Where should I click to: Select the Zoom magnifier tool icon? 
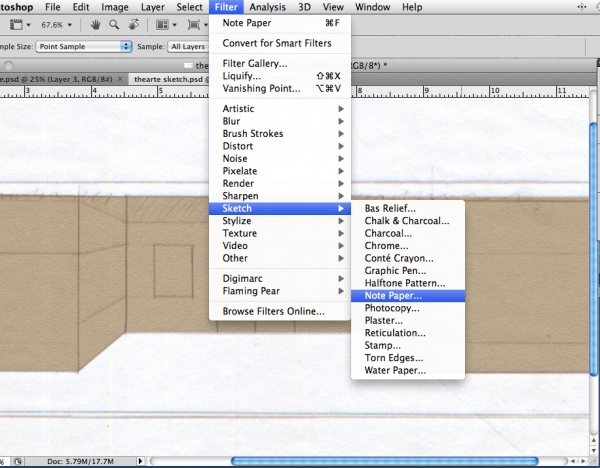[114, 25]
